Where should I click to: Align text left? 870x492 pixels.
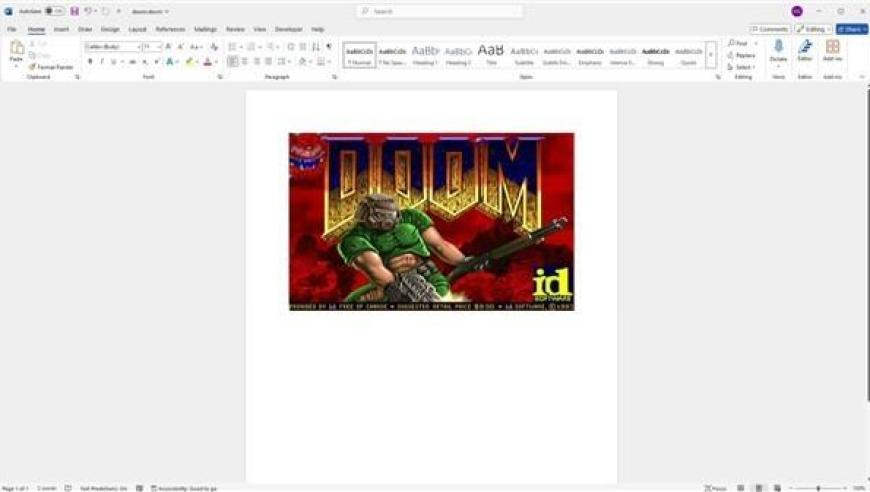232,62
